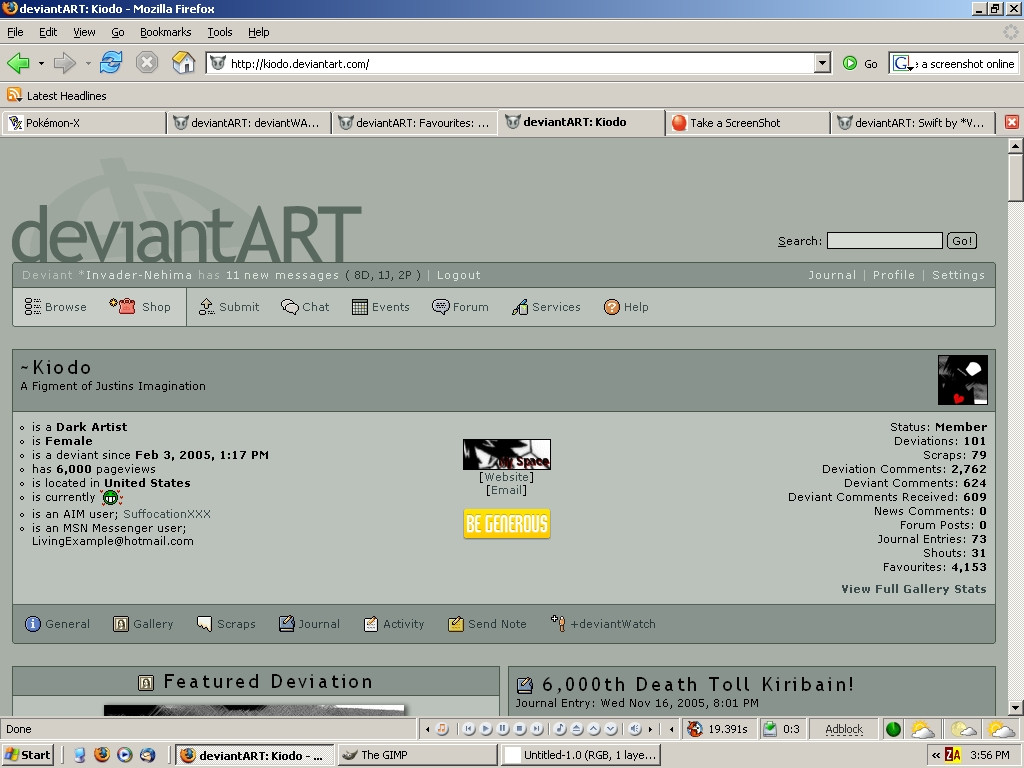This screenshot has width=1024, height=768.
Task: Click the Go! button next to Search
Action: point(962,241)
